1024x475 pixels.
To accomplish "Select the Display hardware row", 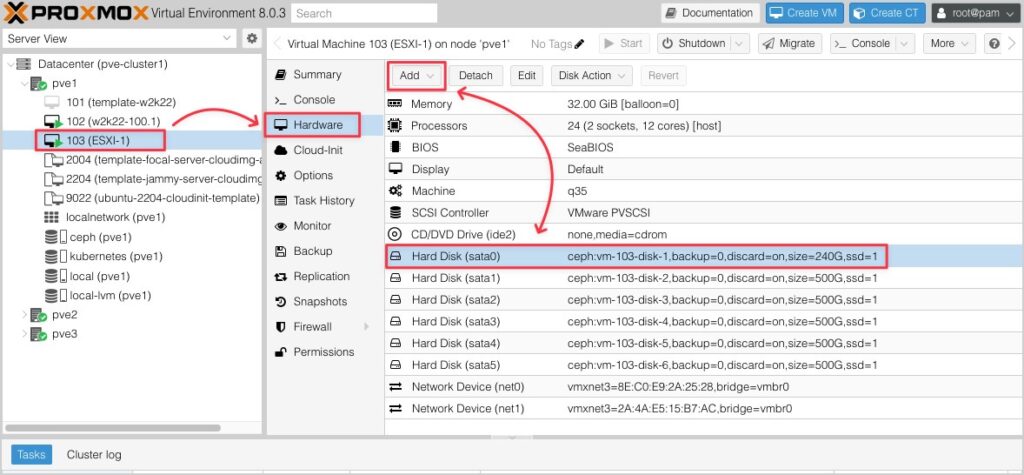I will pos(704,169).
